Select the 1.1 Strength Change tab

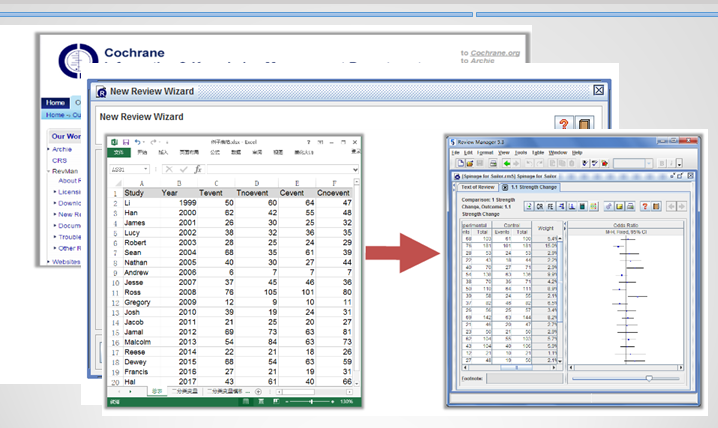coord(530,187)
